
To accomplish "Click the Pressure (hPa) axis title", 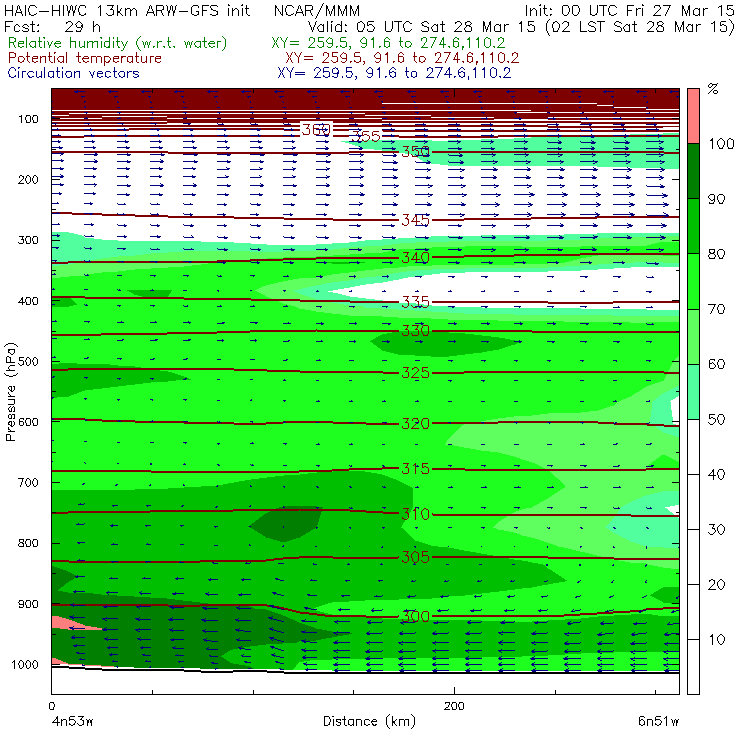I will (x=10, y=392).
